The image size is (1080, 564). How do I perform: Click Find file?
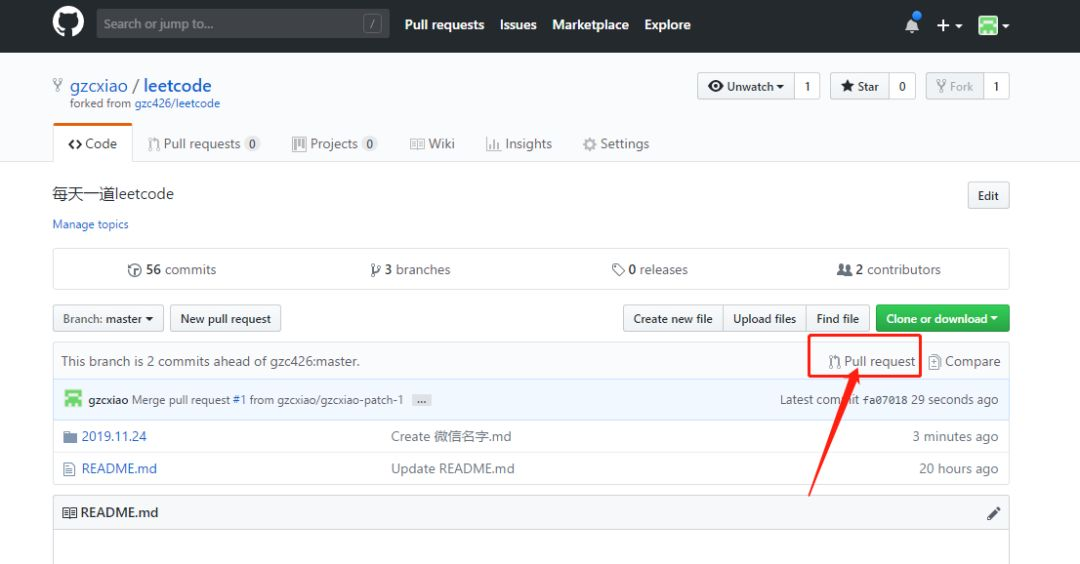point(838,319)
